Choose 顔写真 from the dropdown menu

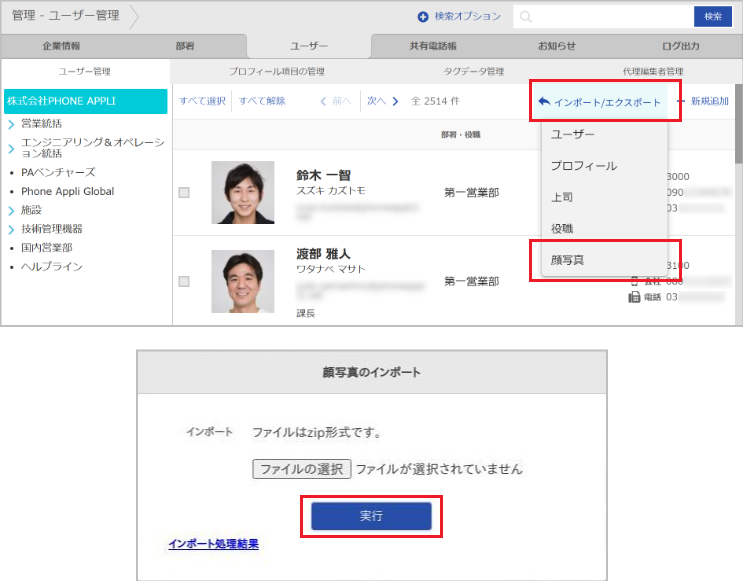tap(568, 260)
